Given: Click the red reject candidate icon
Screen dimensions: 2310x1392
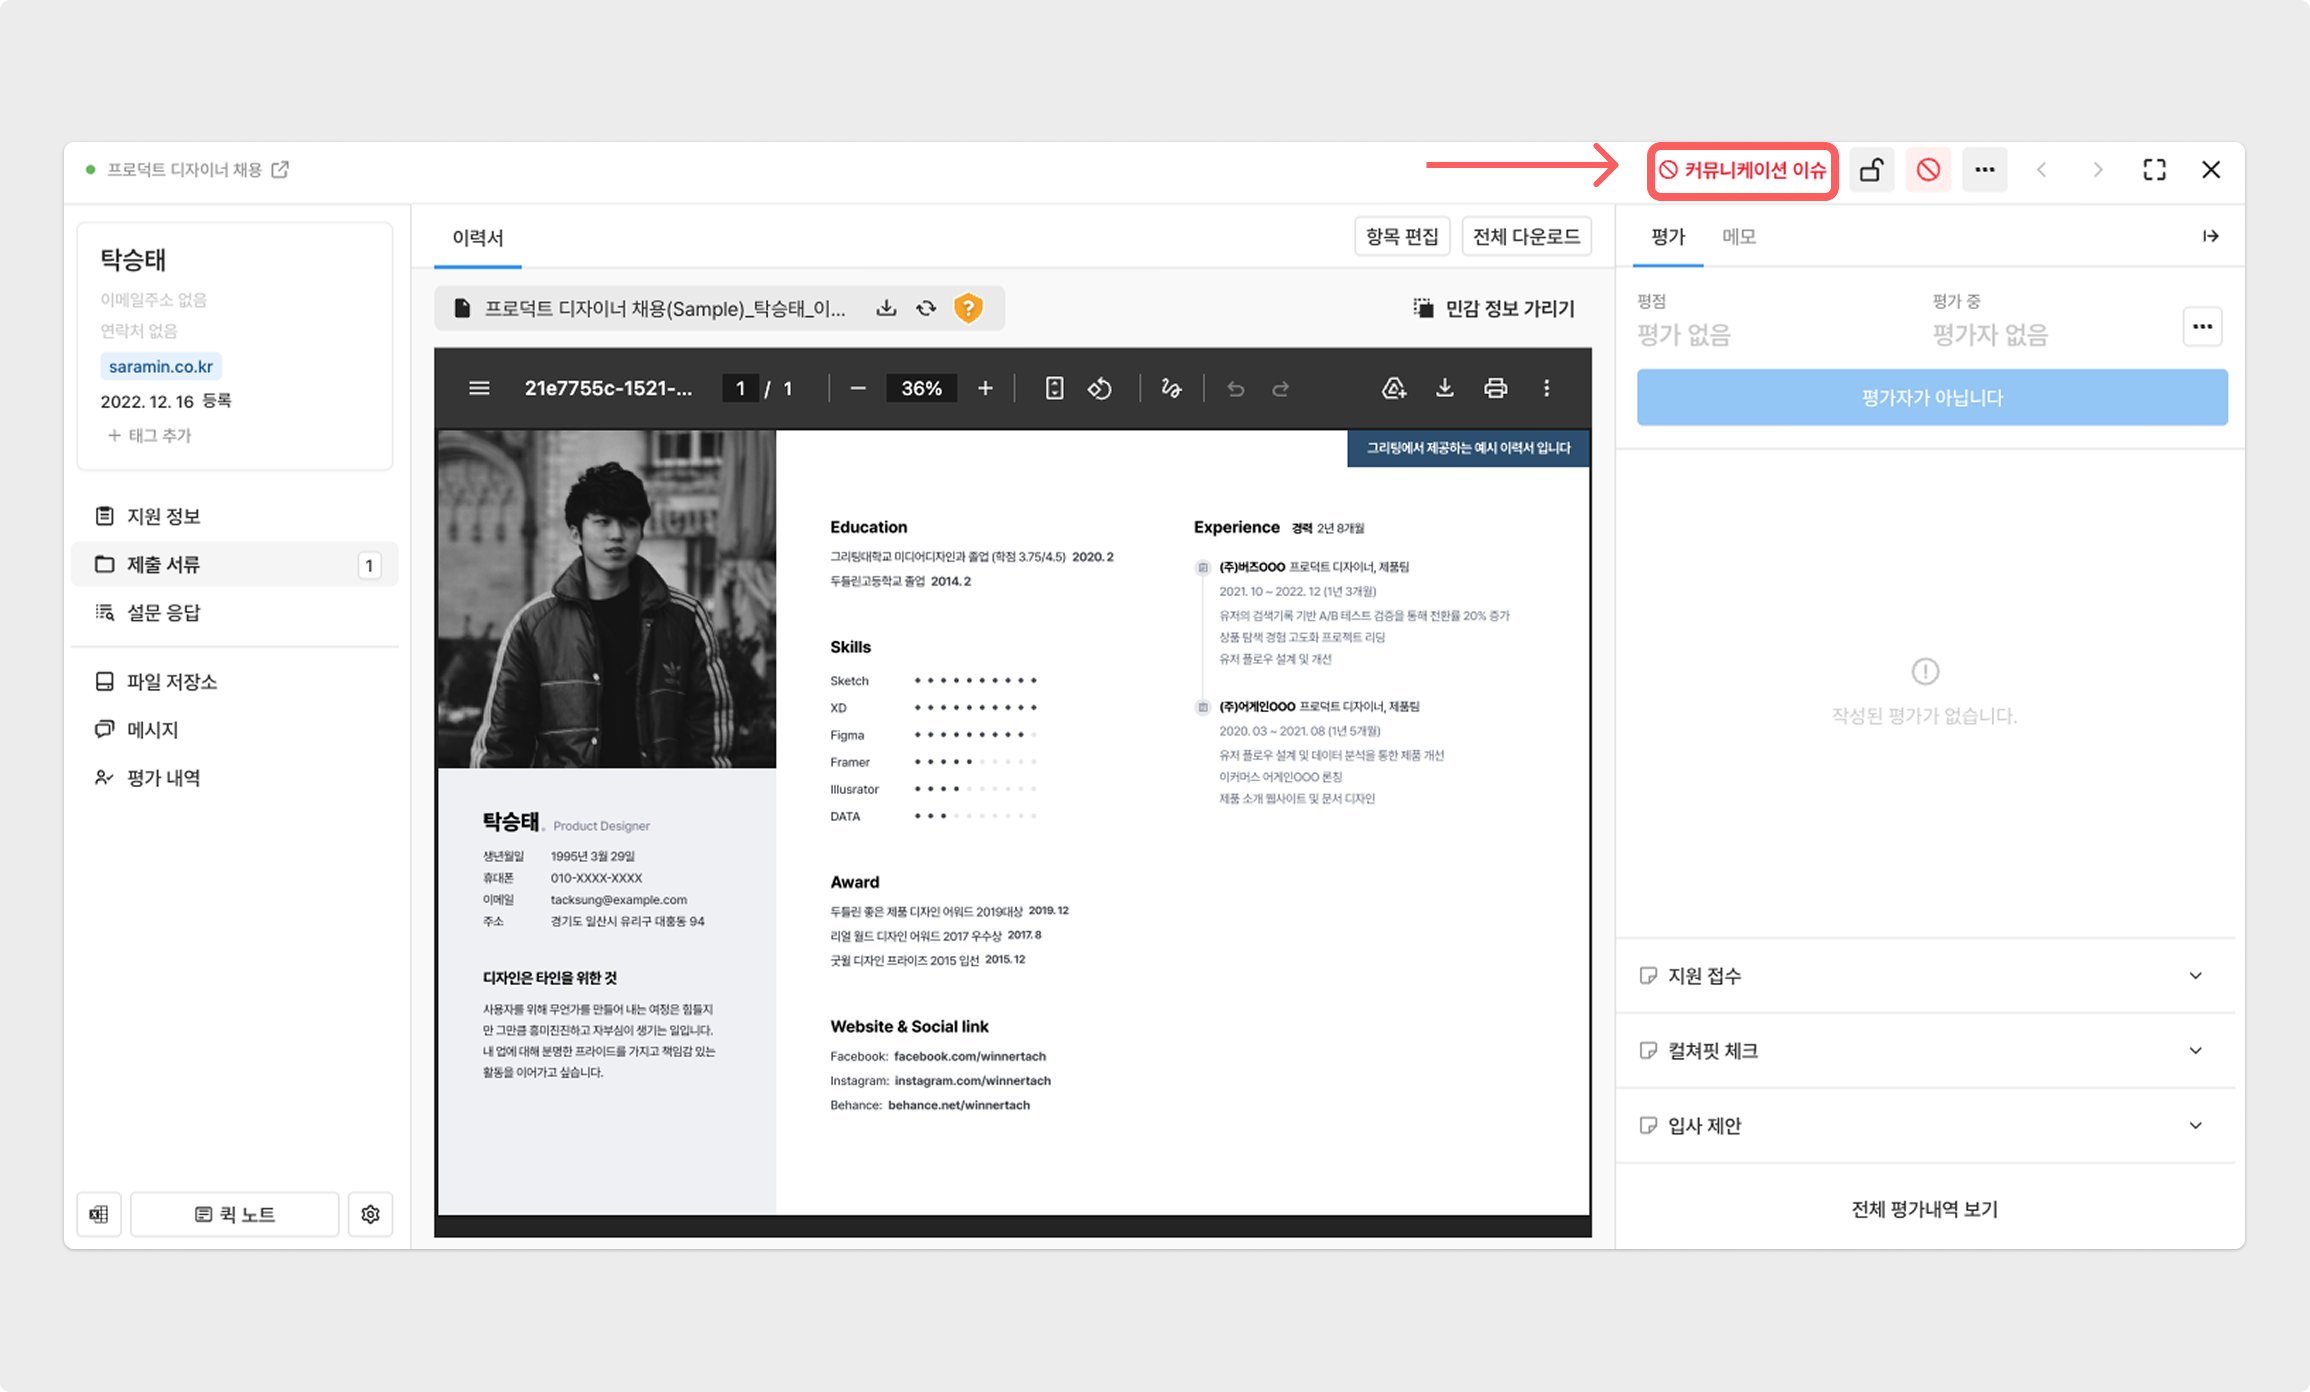Looking at the screenshot, I should pos(1928,170).
